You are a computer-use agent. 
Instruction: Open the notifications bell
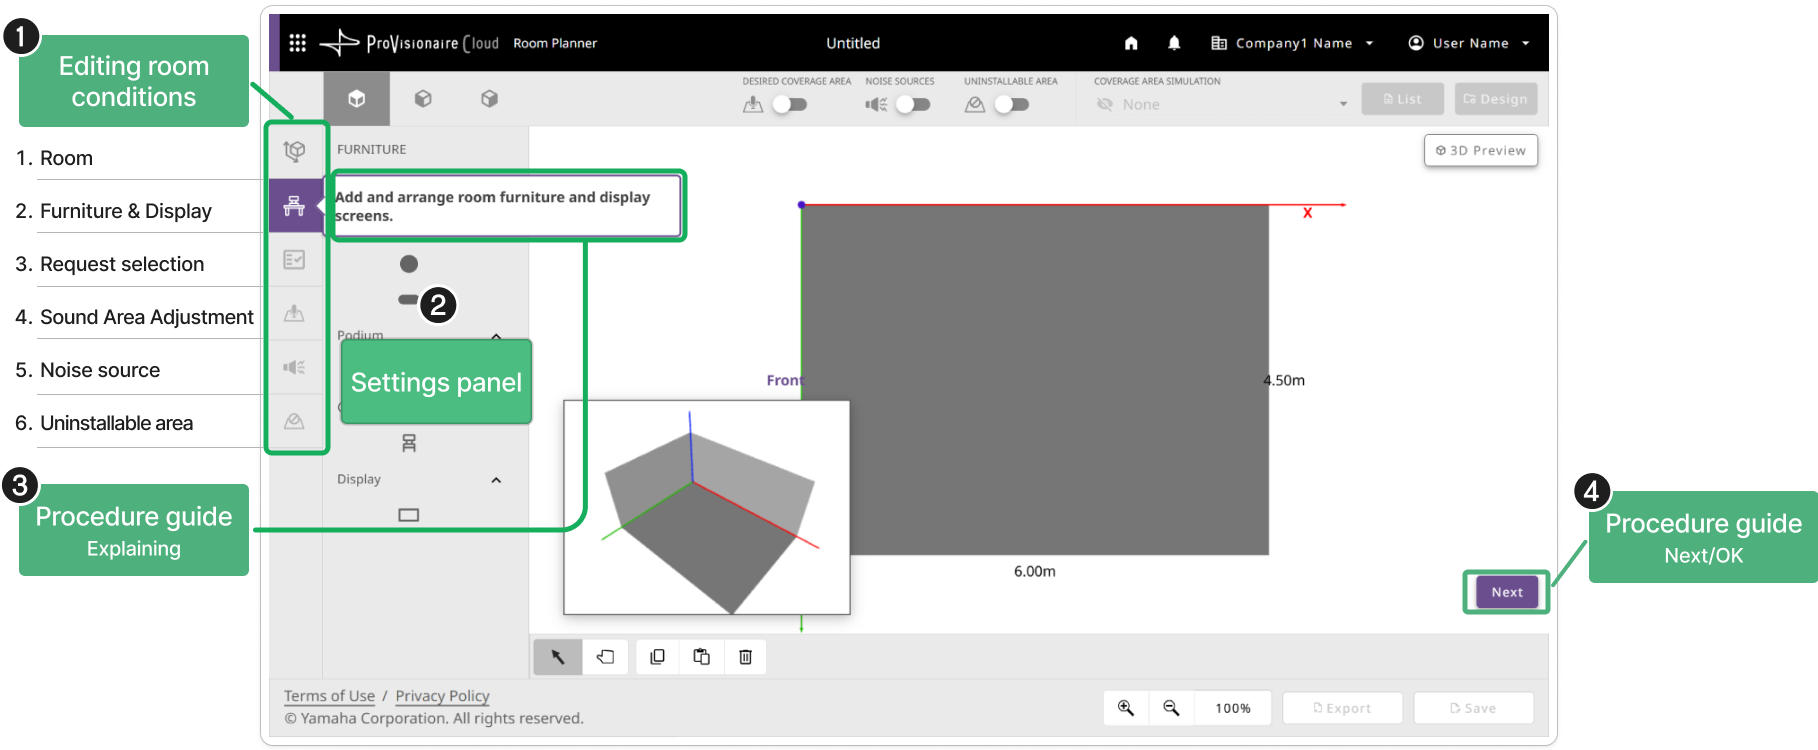1174,43
